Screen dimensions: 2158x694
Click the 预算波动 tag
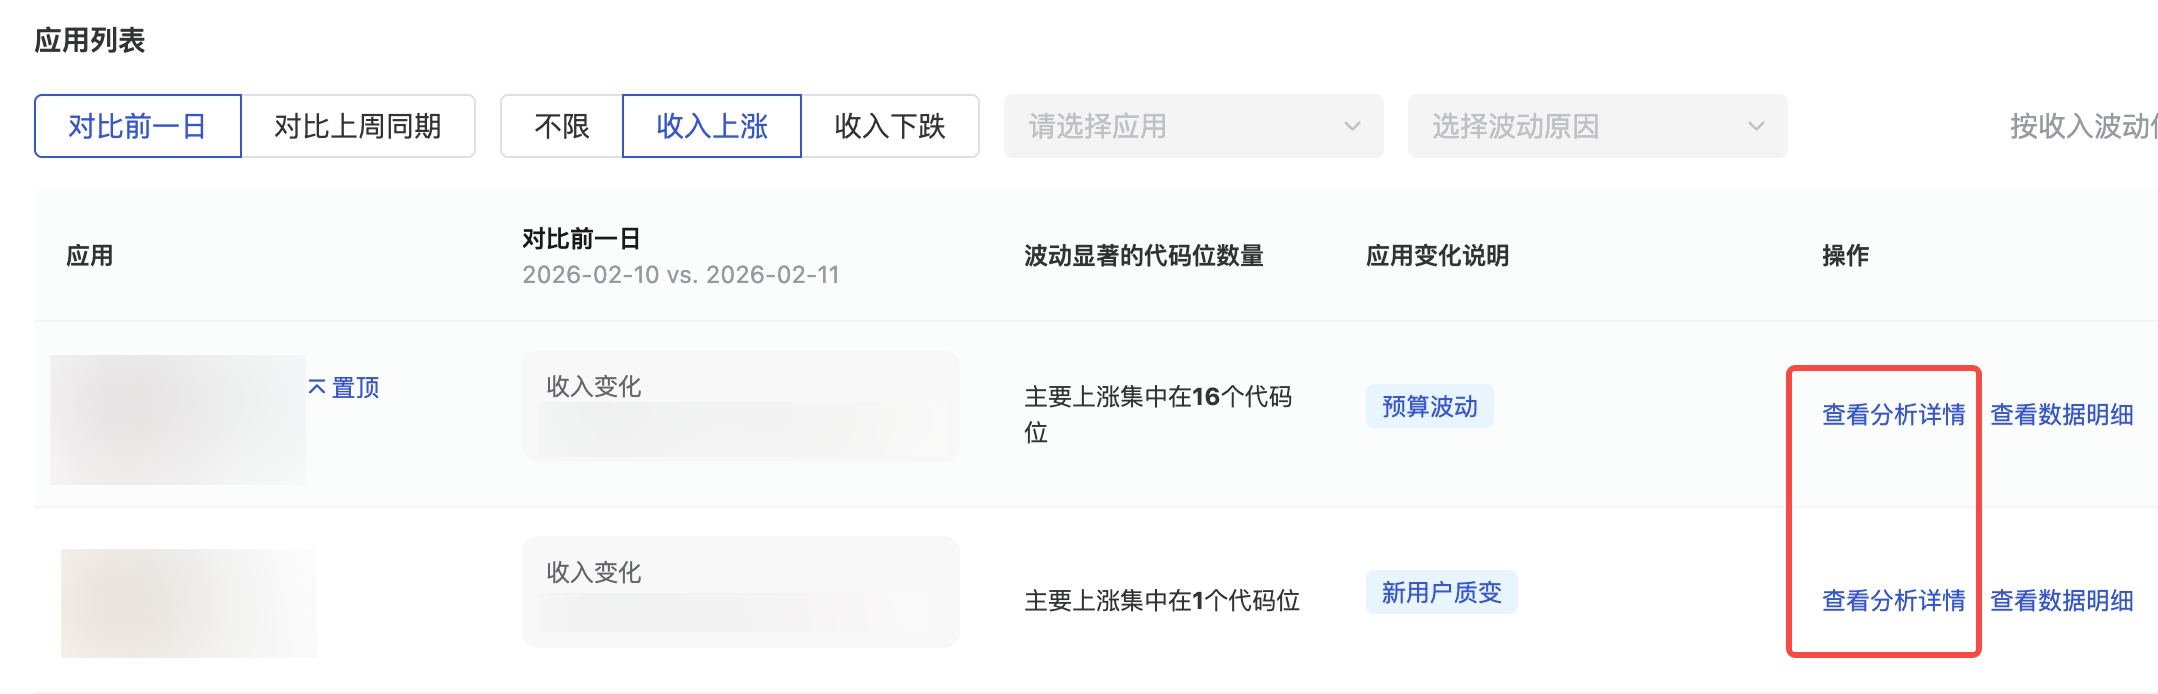click(x=1429, y=407)
